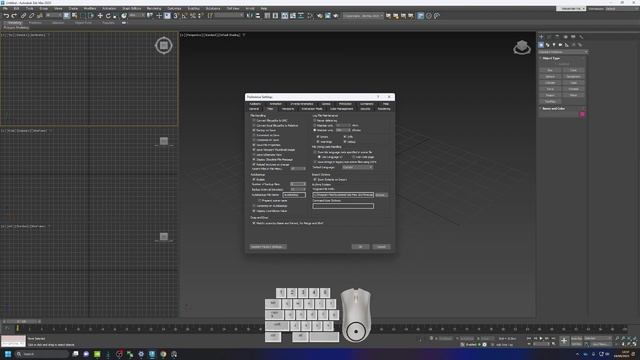
Task: Open the Customize menu
Action: (x=174, y=9)
